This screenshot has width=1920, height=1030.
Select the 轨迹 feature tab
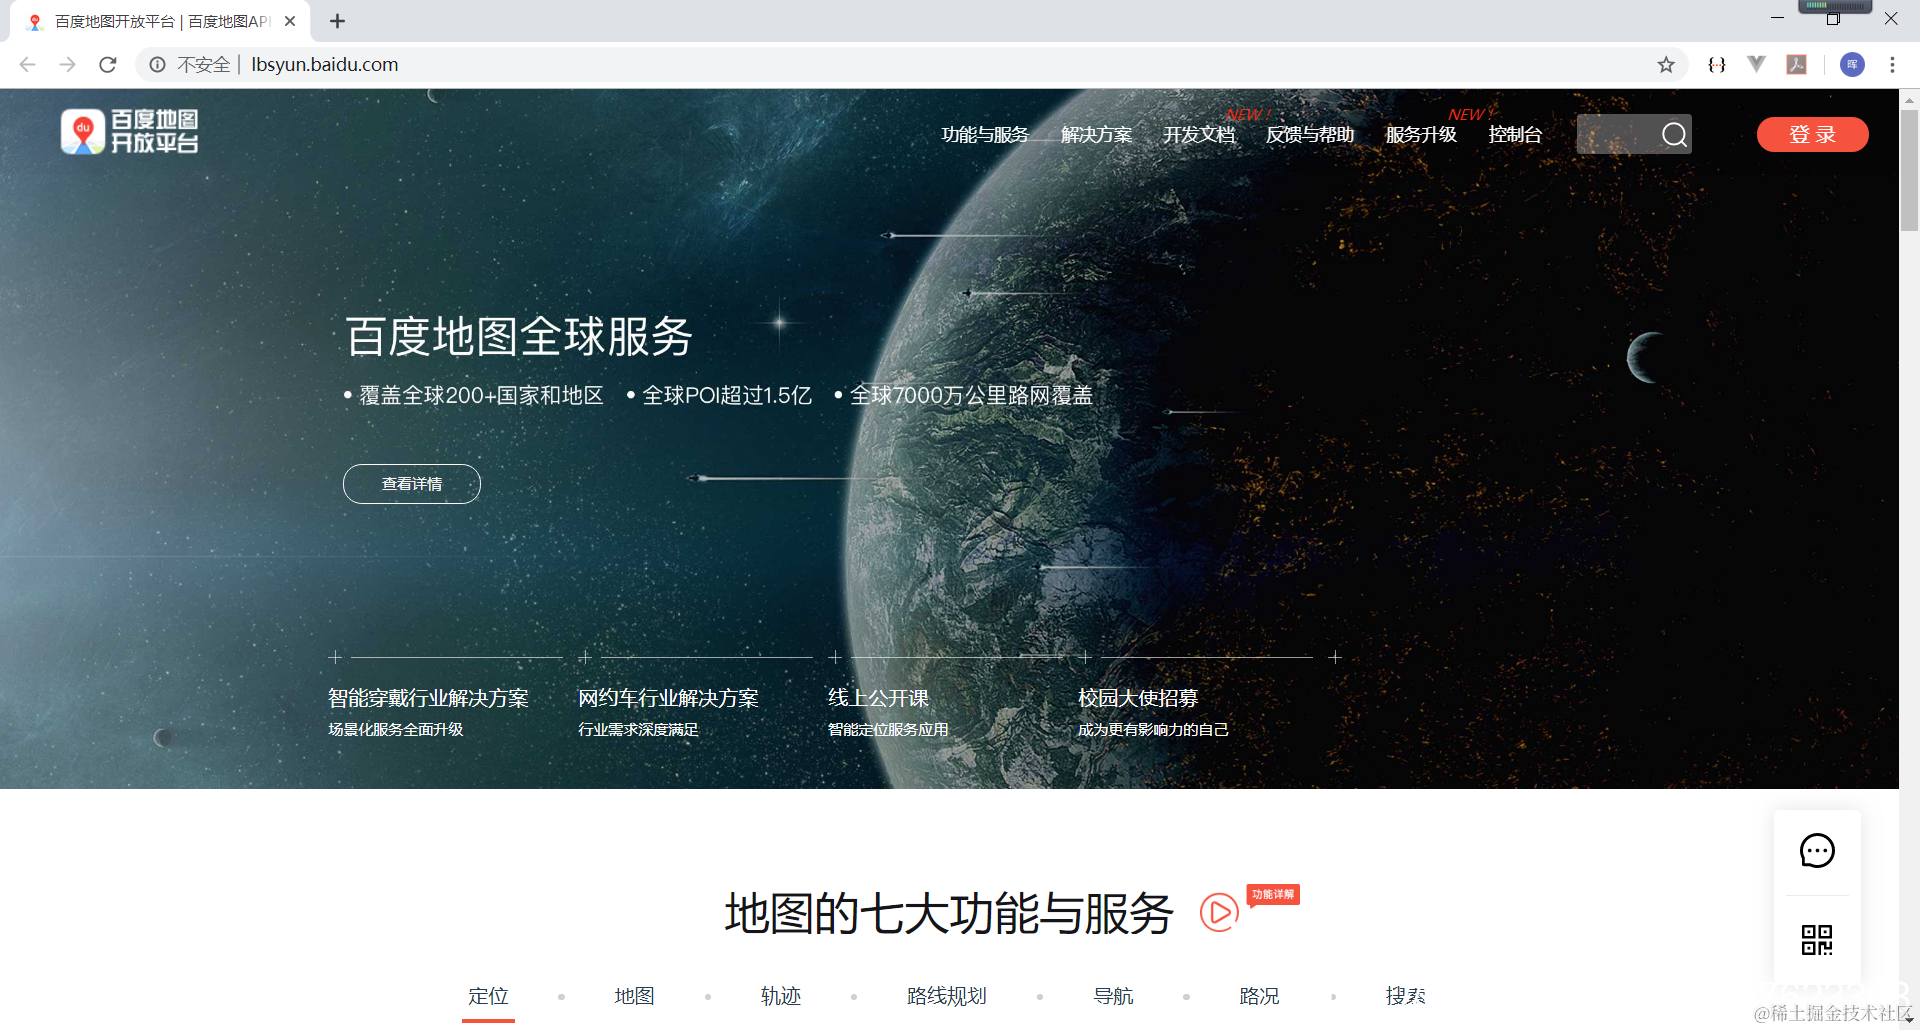pos(781,996)
